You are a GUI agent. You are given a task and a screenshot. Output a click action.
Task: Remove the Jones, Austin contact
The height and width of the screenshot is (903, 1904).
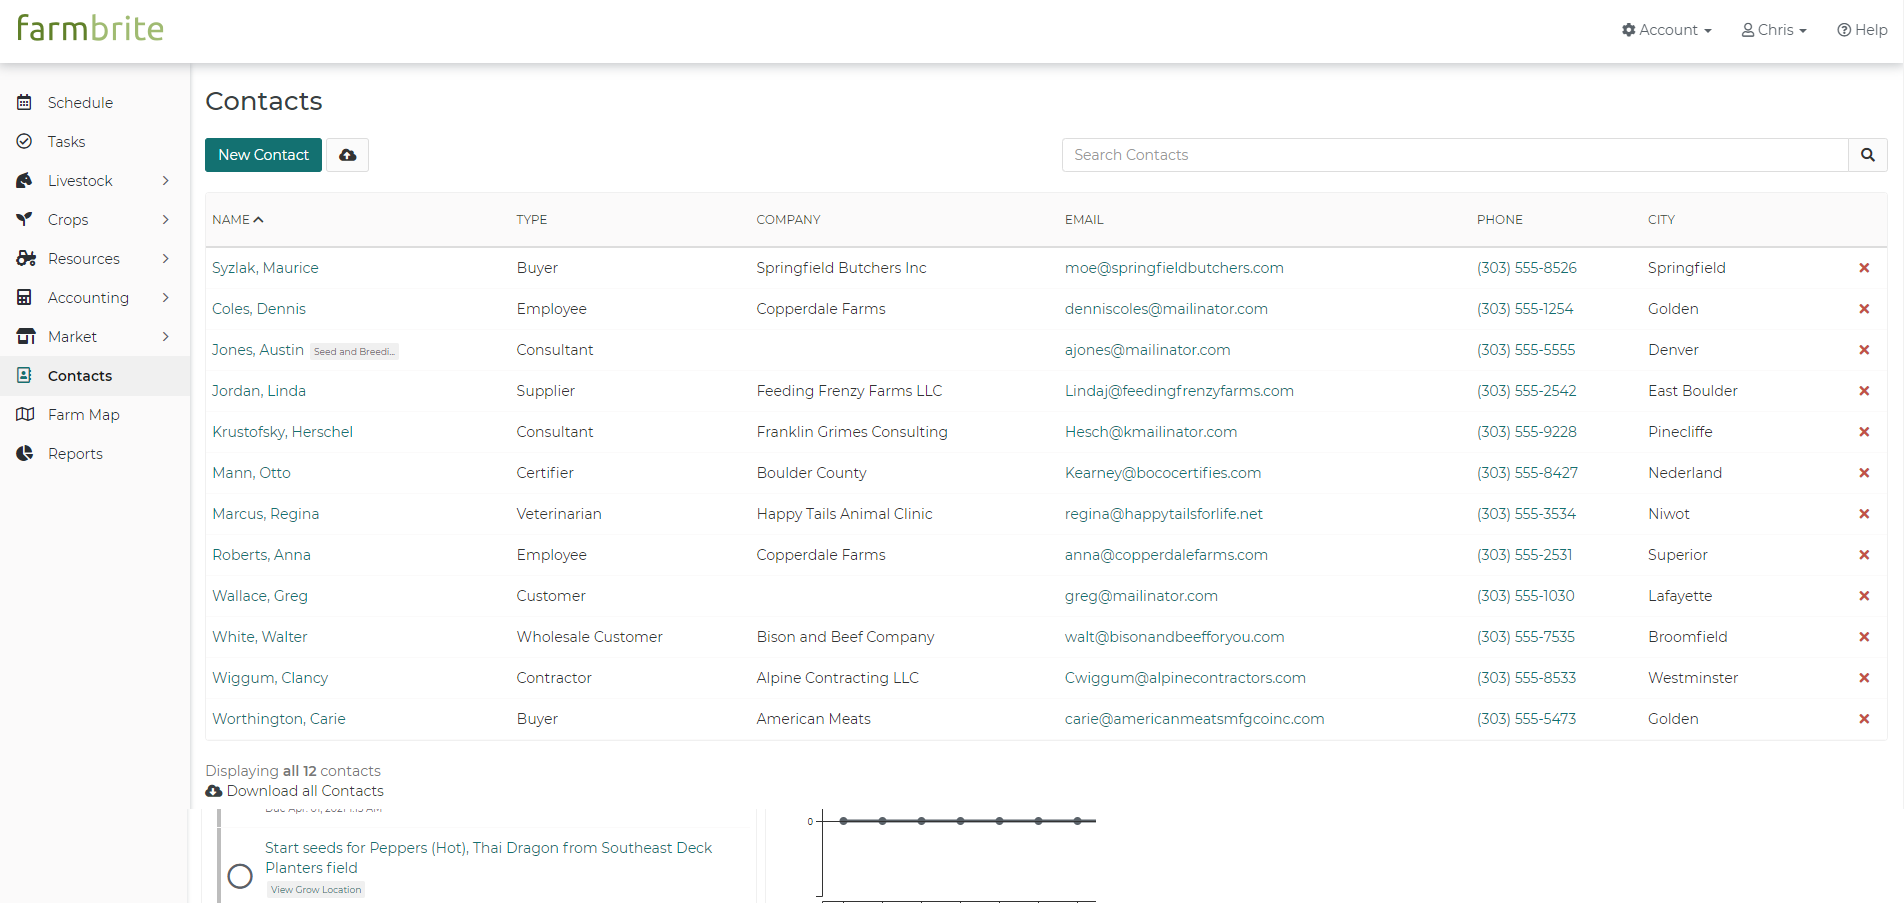click(1864, 350)
